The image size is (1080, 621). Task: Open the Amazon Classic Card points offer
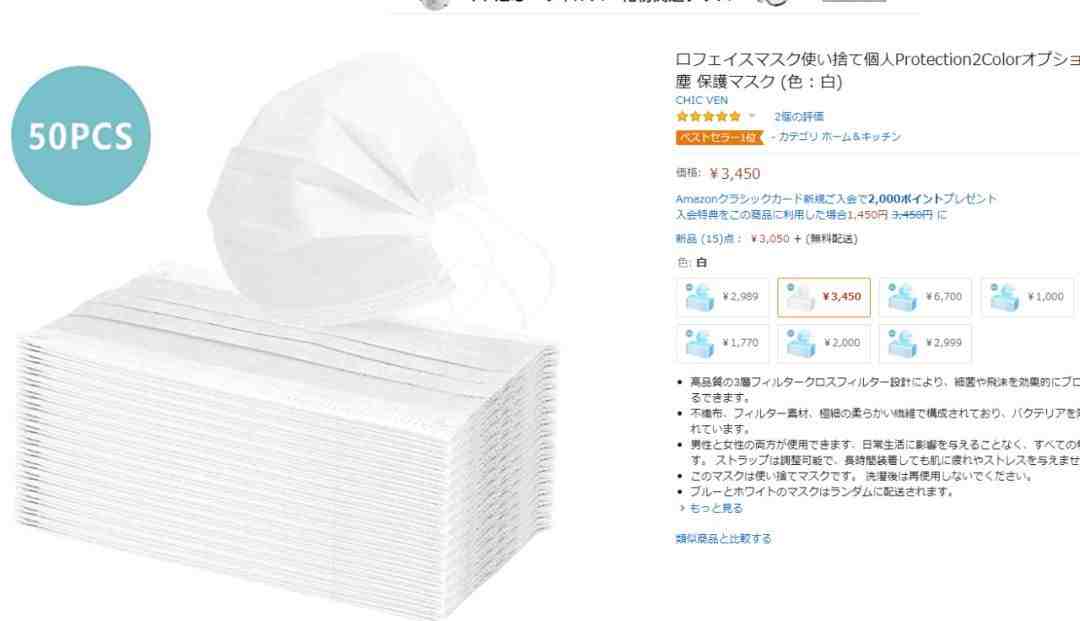(x=835, y=199)
